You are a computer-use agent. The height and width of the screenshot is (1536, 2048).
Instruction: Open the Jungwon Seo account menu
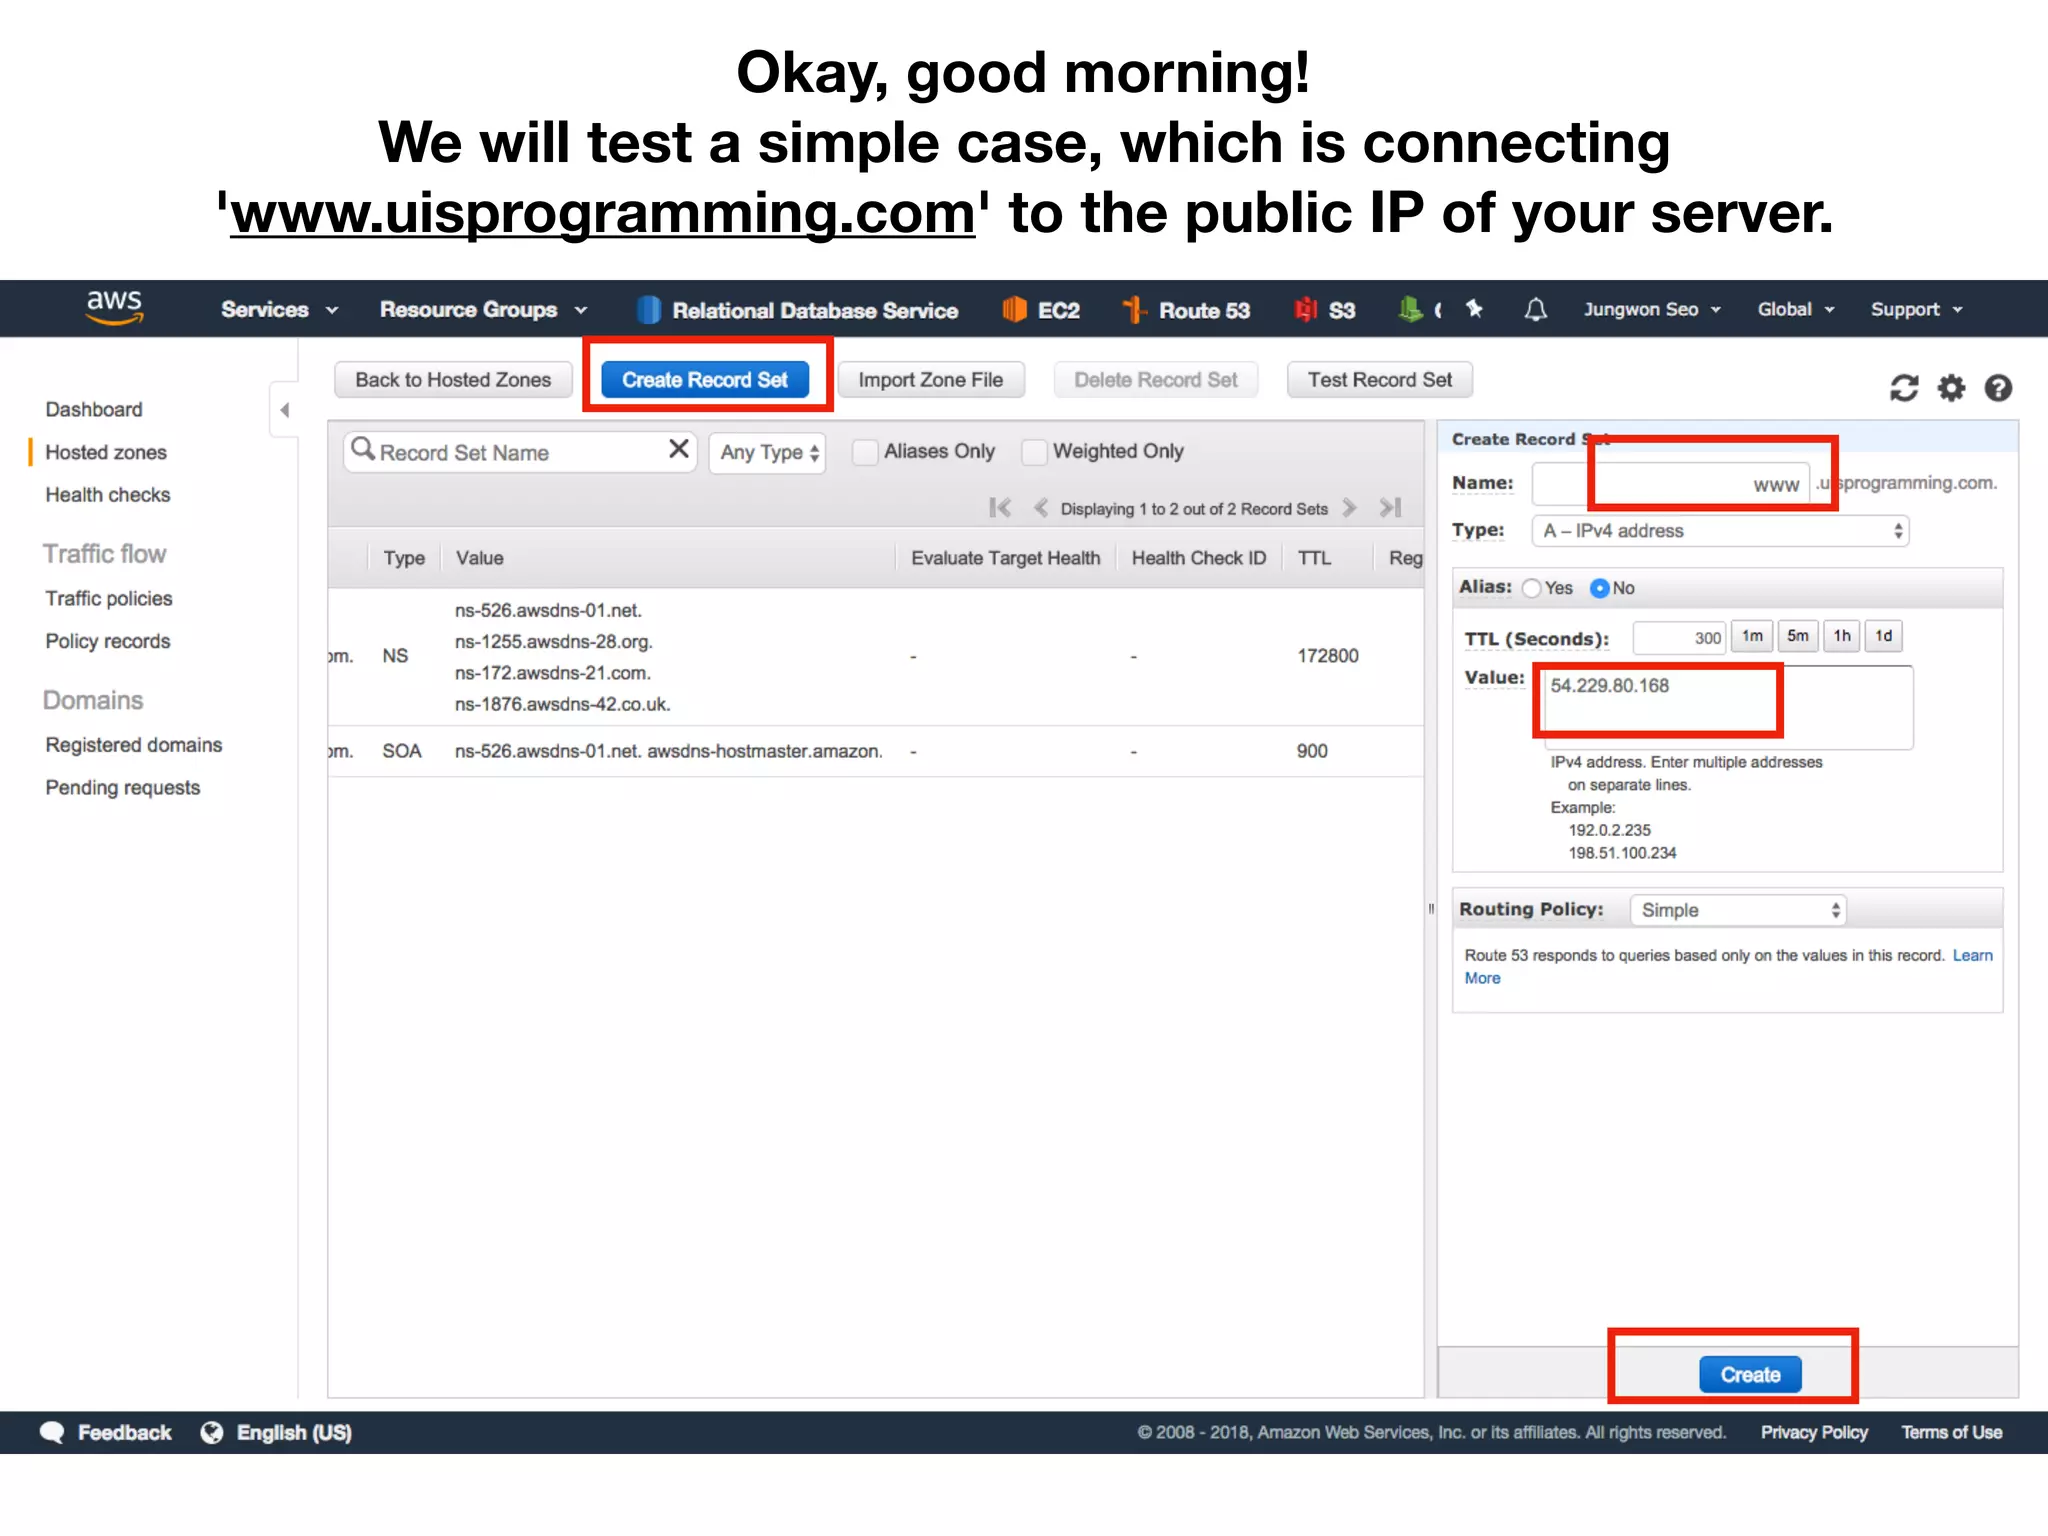pyautogui.click(x=1652, y=310)
